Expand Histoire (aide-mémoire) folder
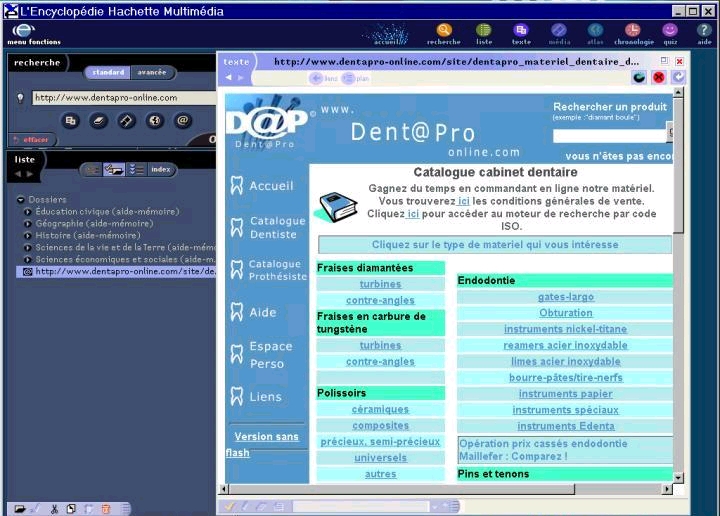This screenshot has width=720, height=516. click(28, 236)
